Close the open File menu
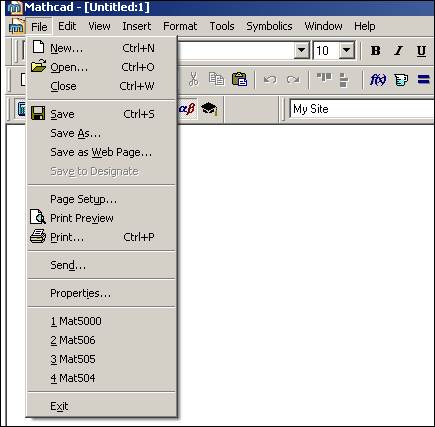 pos(39,26)
